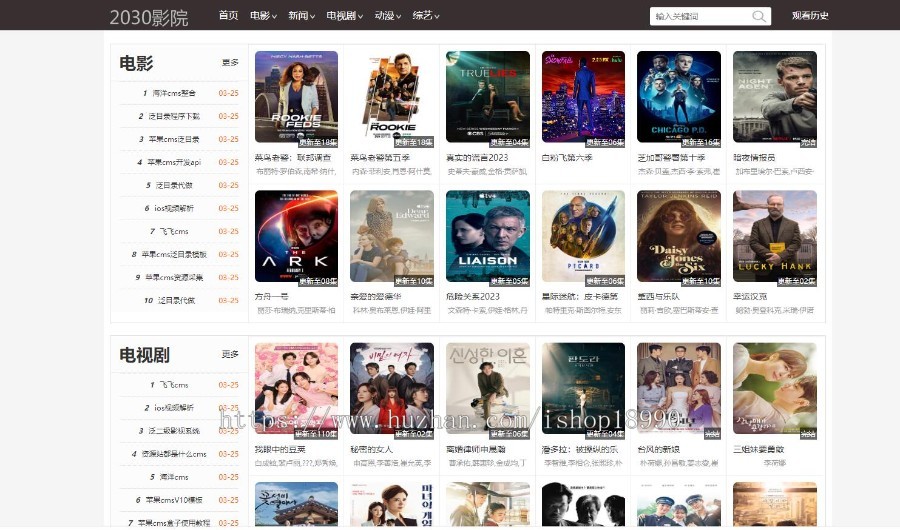This screenshot has width=900, height=530.
Task: Open the True Lies poster
Action: point(488,98)
